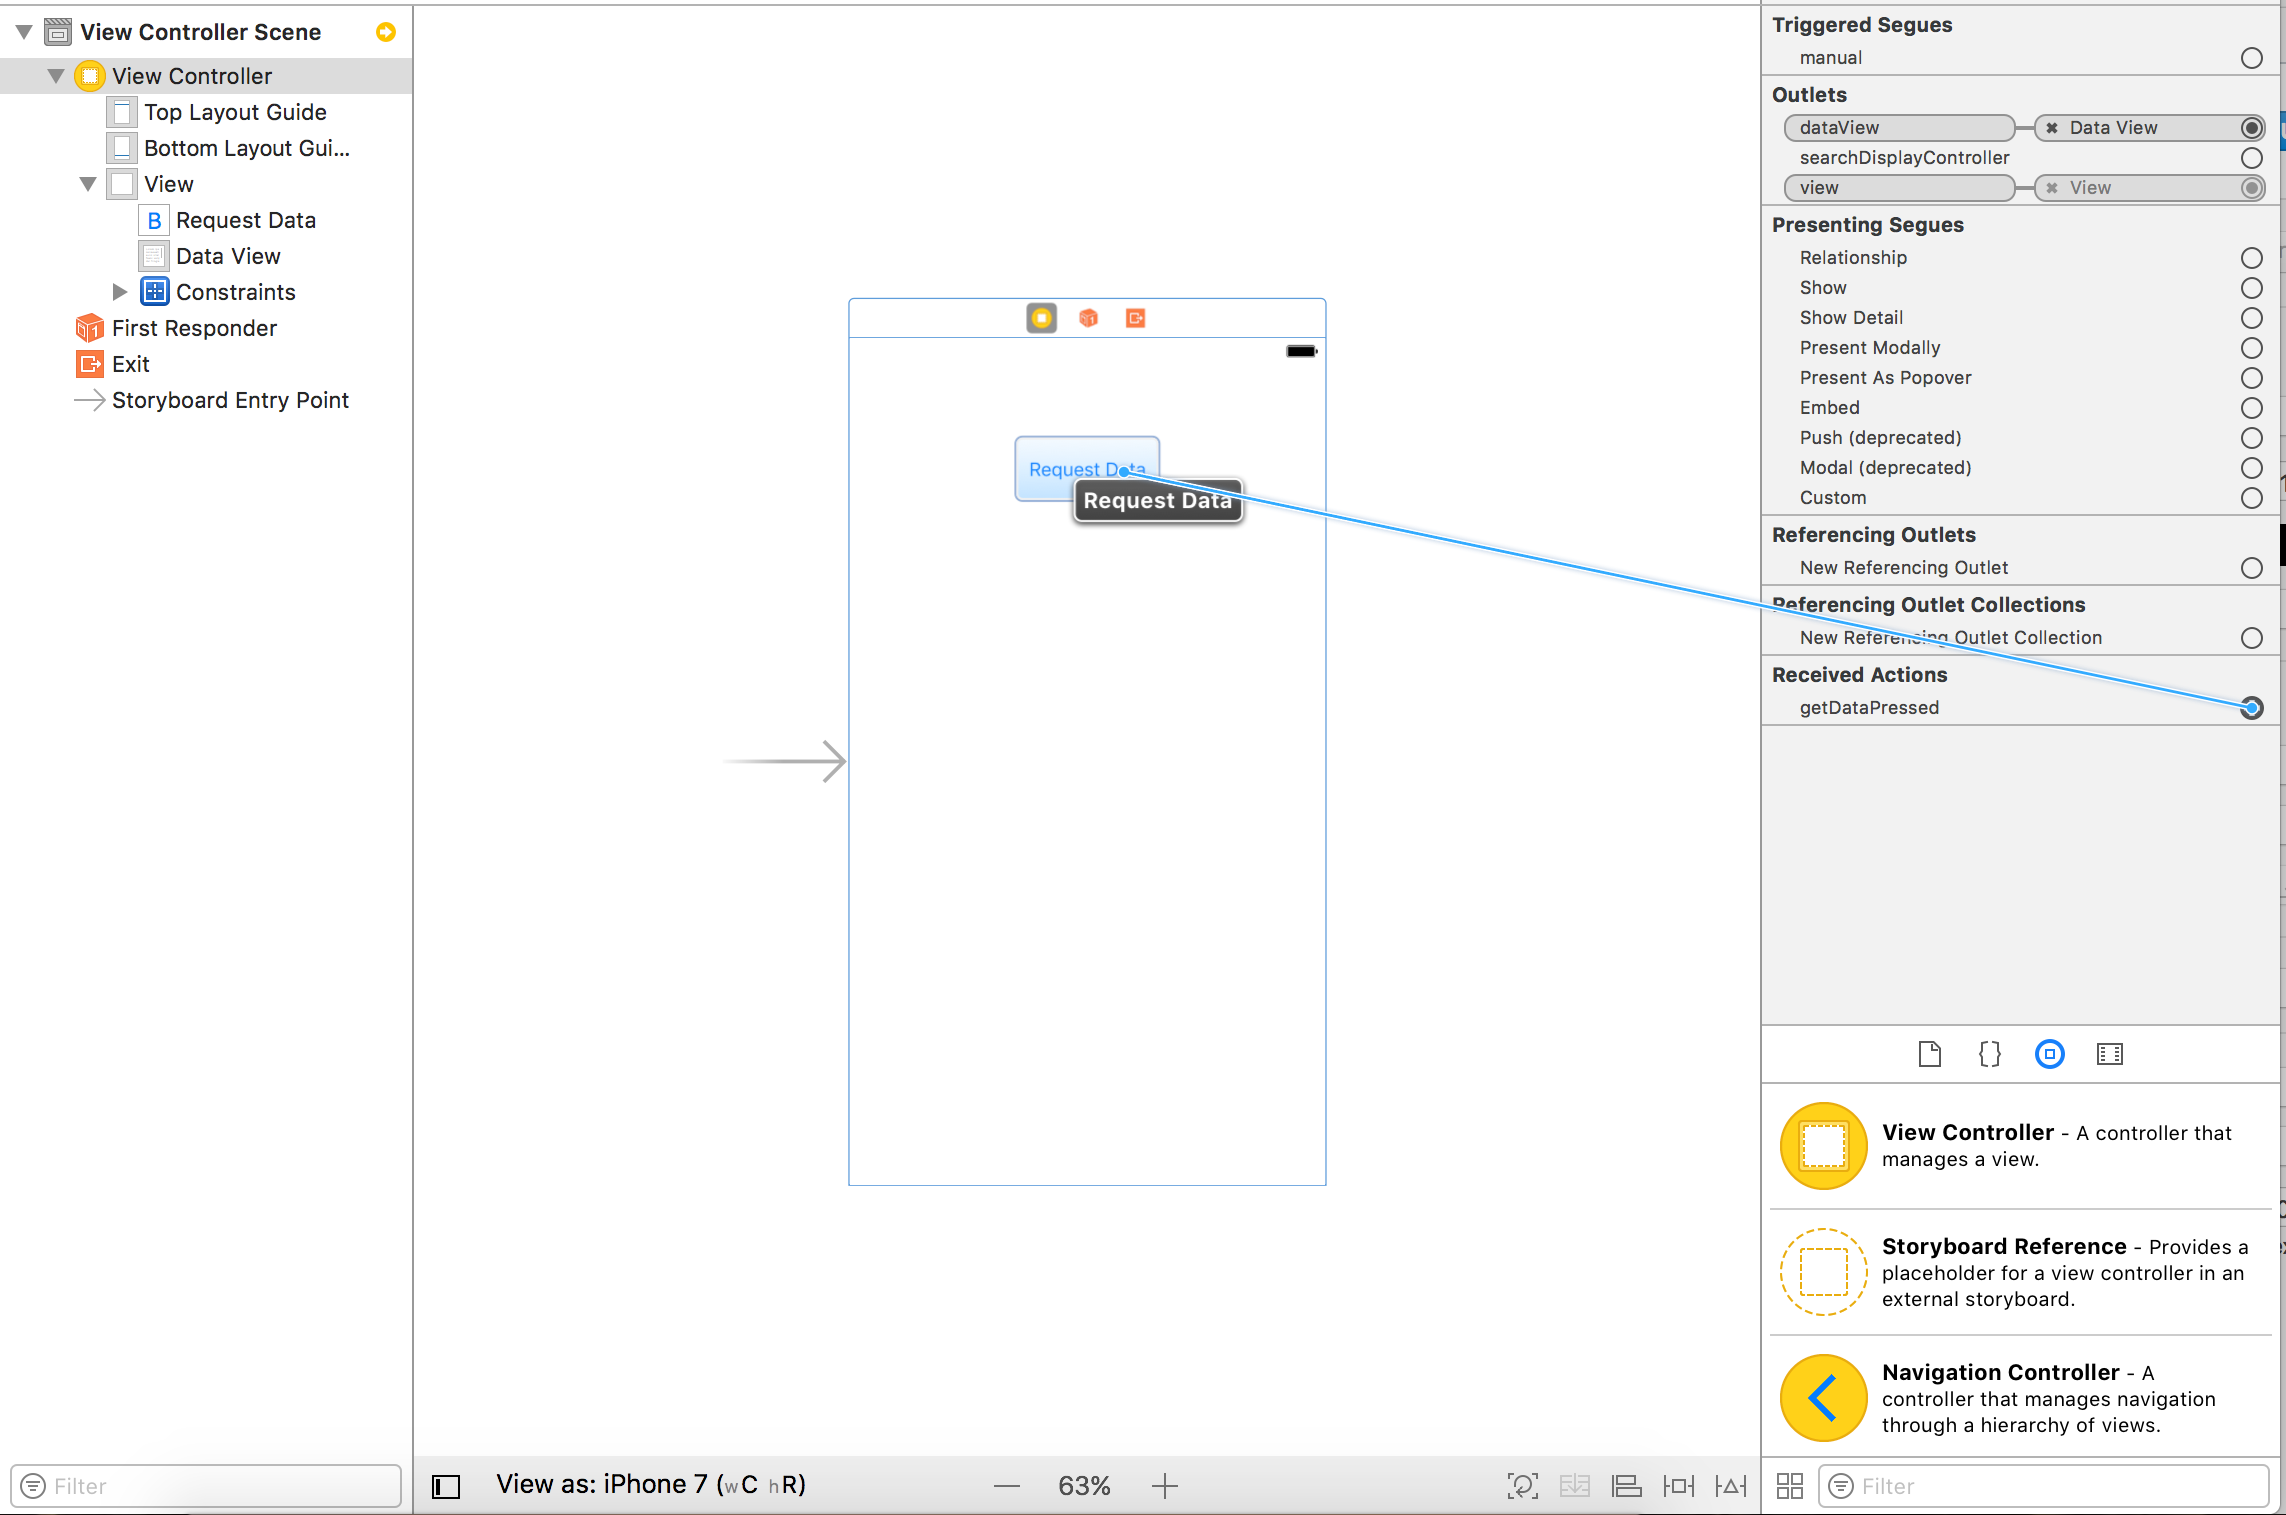The image size is (2286, 1515).
Task: Open Resolve Auto Layout Issues tool
Action: click(x=1731, y=1486)
